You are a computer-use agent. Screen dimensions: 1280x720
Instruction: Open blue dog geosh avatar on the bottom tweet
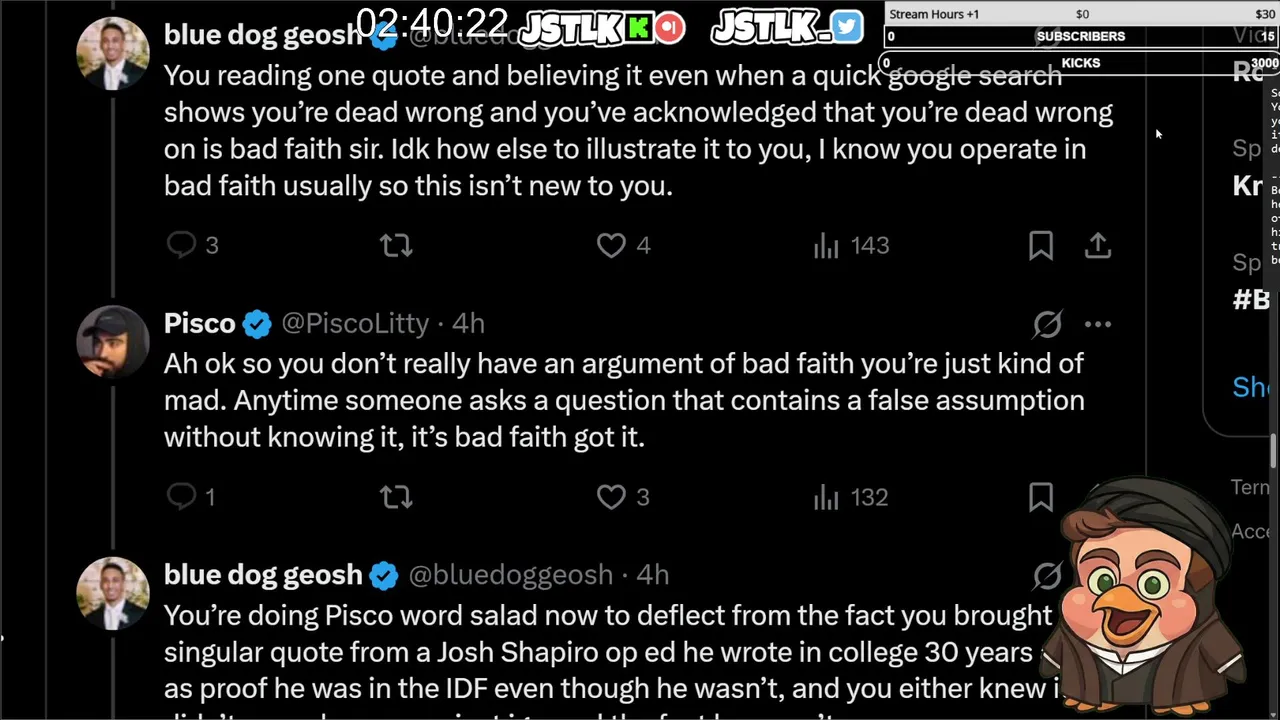tap(112, 592)
